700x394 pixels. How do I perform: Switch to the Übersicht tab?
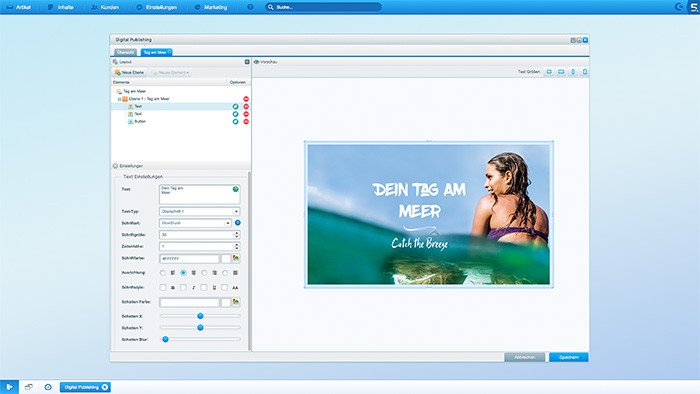(125, 52)
